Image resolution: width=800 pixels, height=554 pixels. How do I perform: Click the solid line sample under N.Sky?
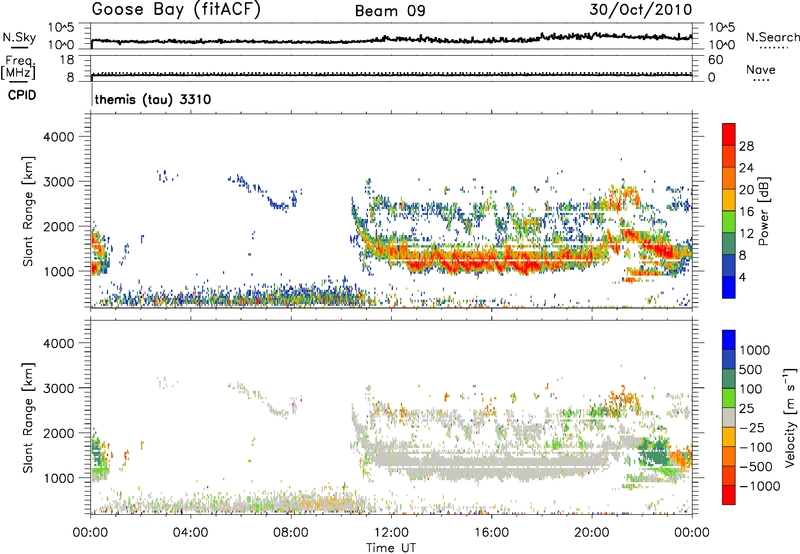tap(19, 47)
